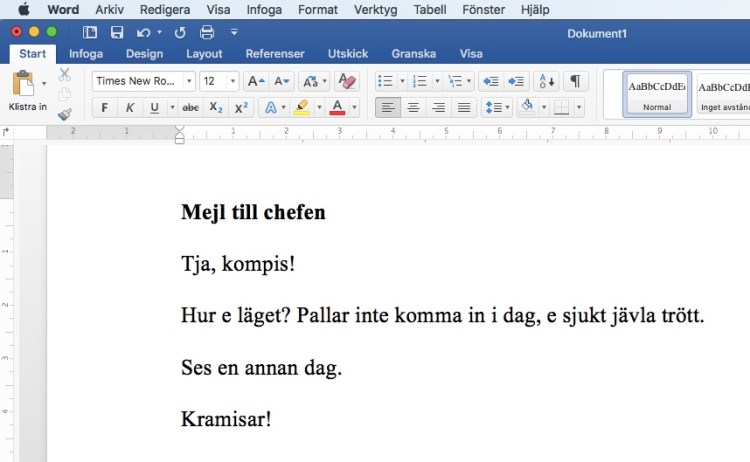750x462 pixels.
Task: Toggle superscript X2 button
Action: click(x=241, y=108)
